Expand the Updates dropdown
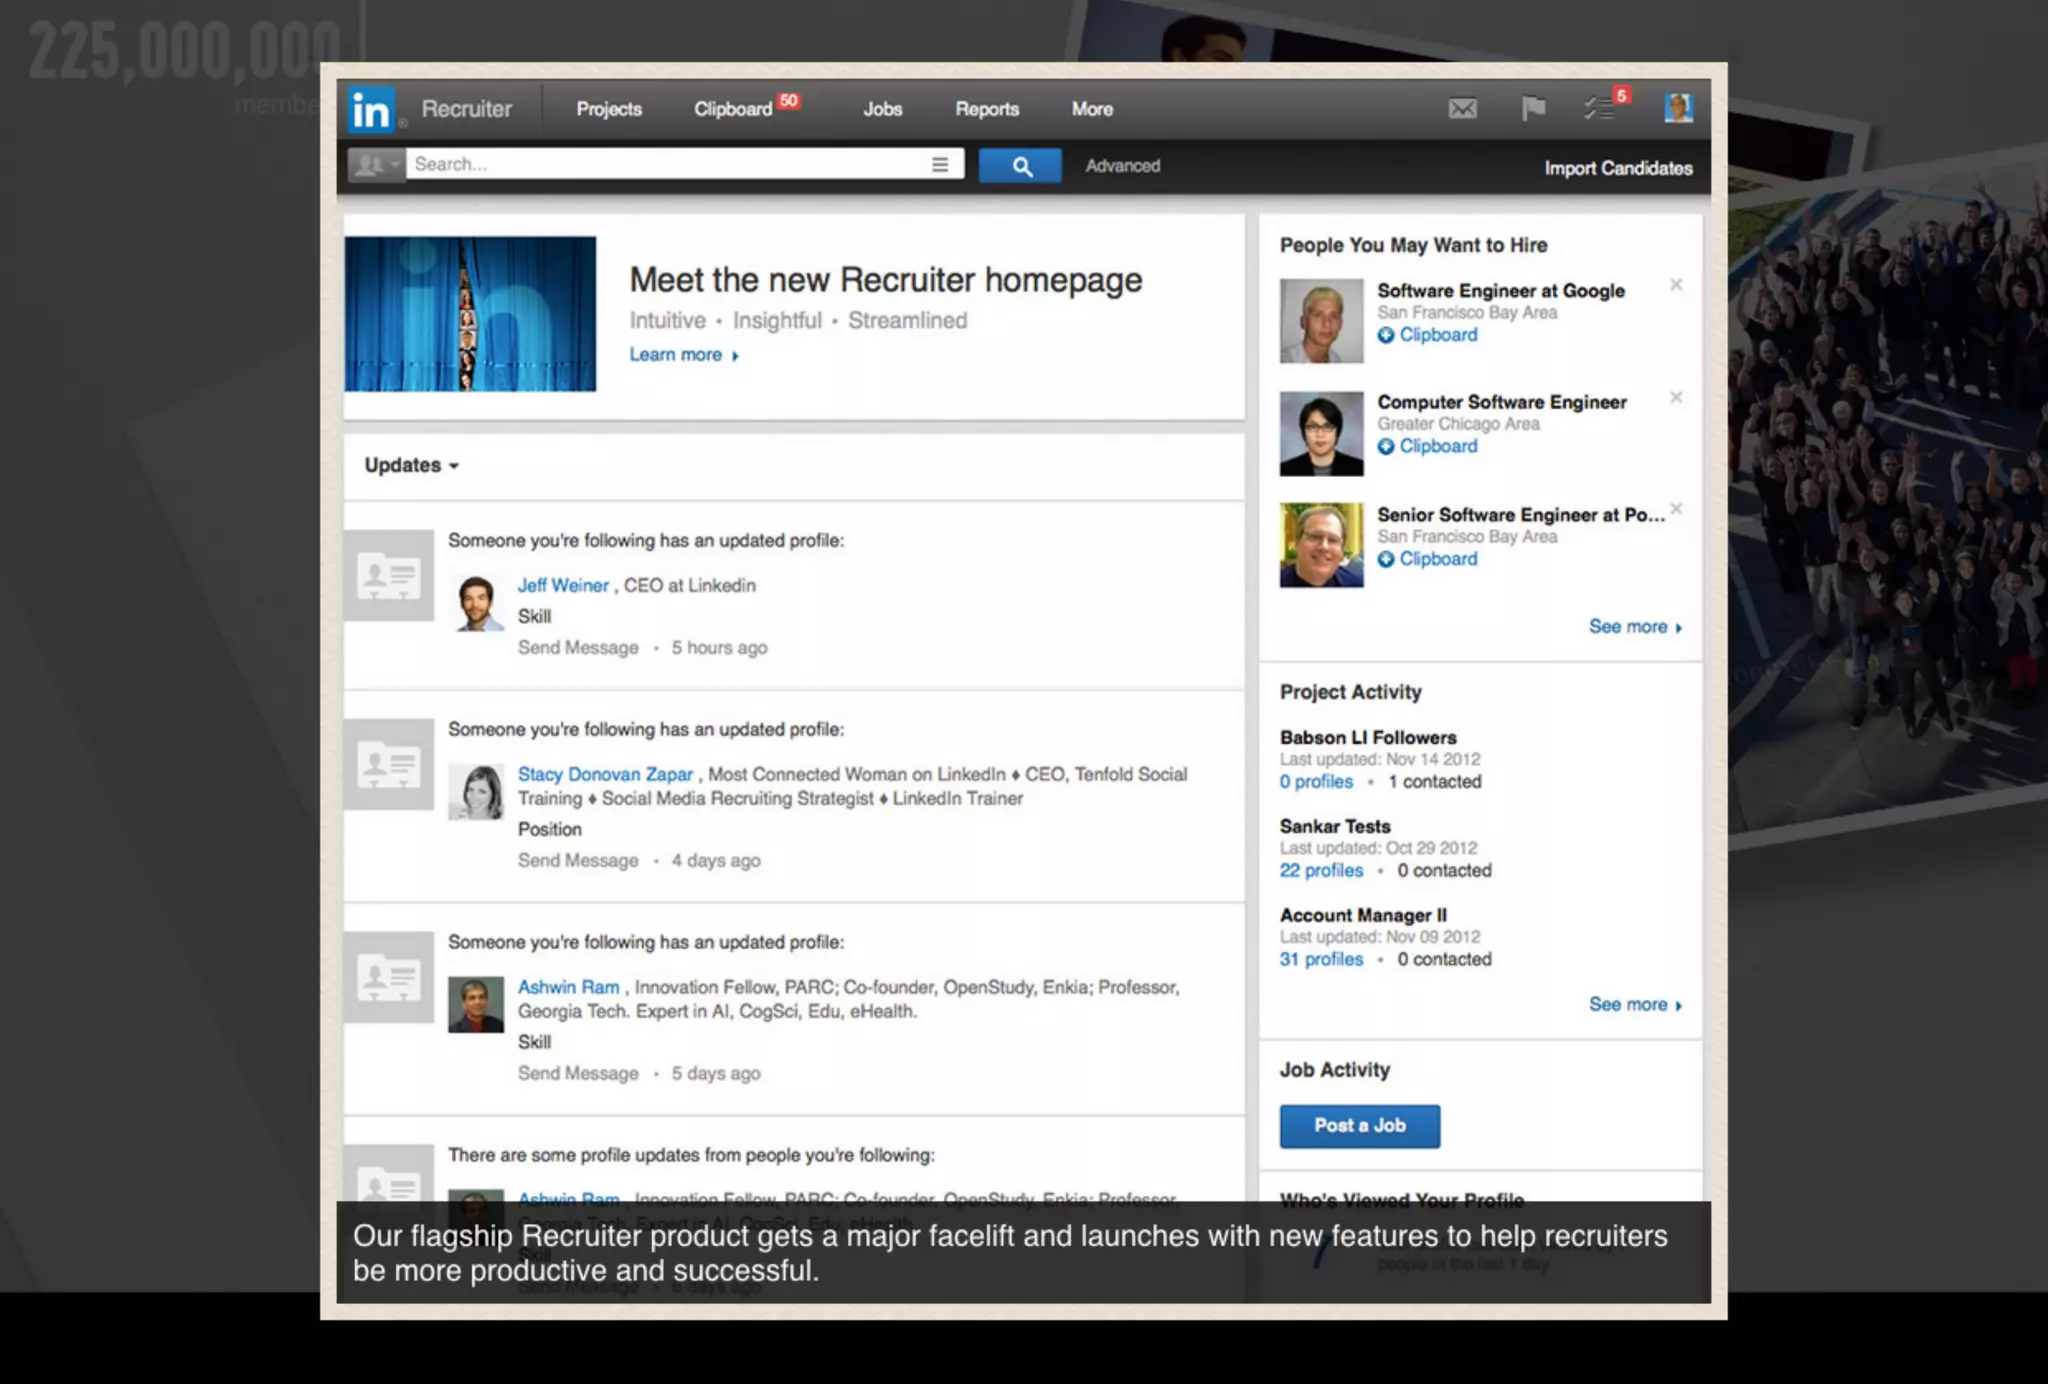 [x=411, y=465]
